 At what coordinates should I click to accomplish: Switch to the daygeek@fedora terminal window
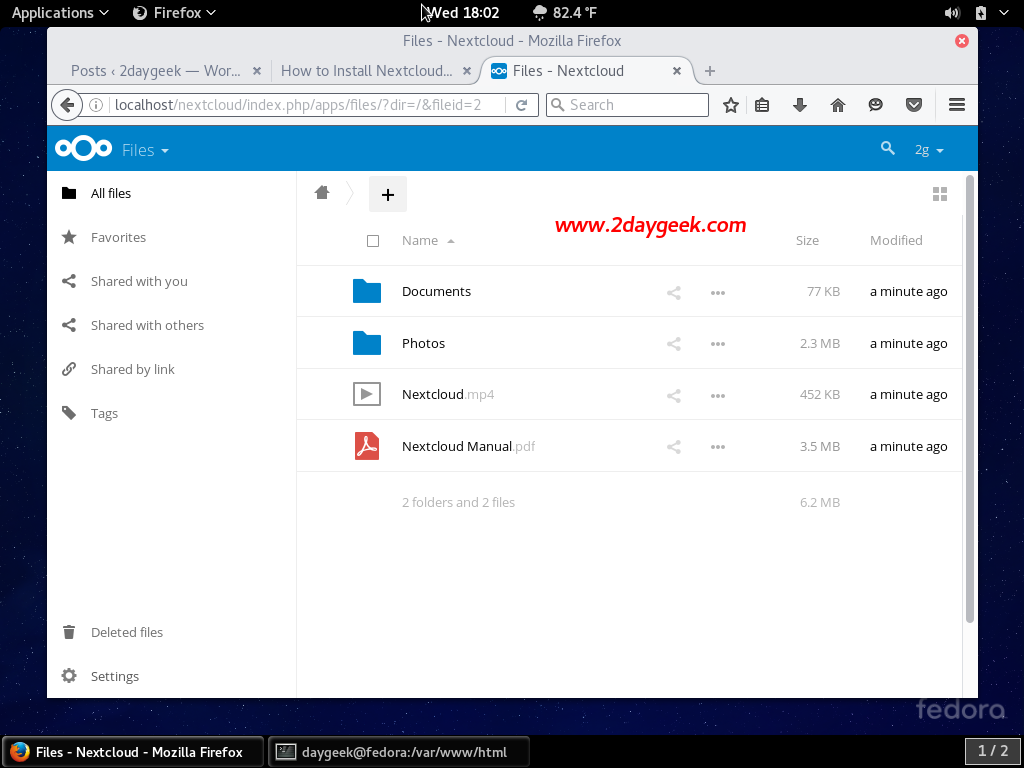pyautogui.click(x=398, y=752)
